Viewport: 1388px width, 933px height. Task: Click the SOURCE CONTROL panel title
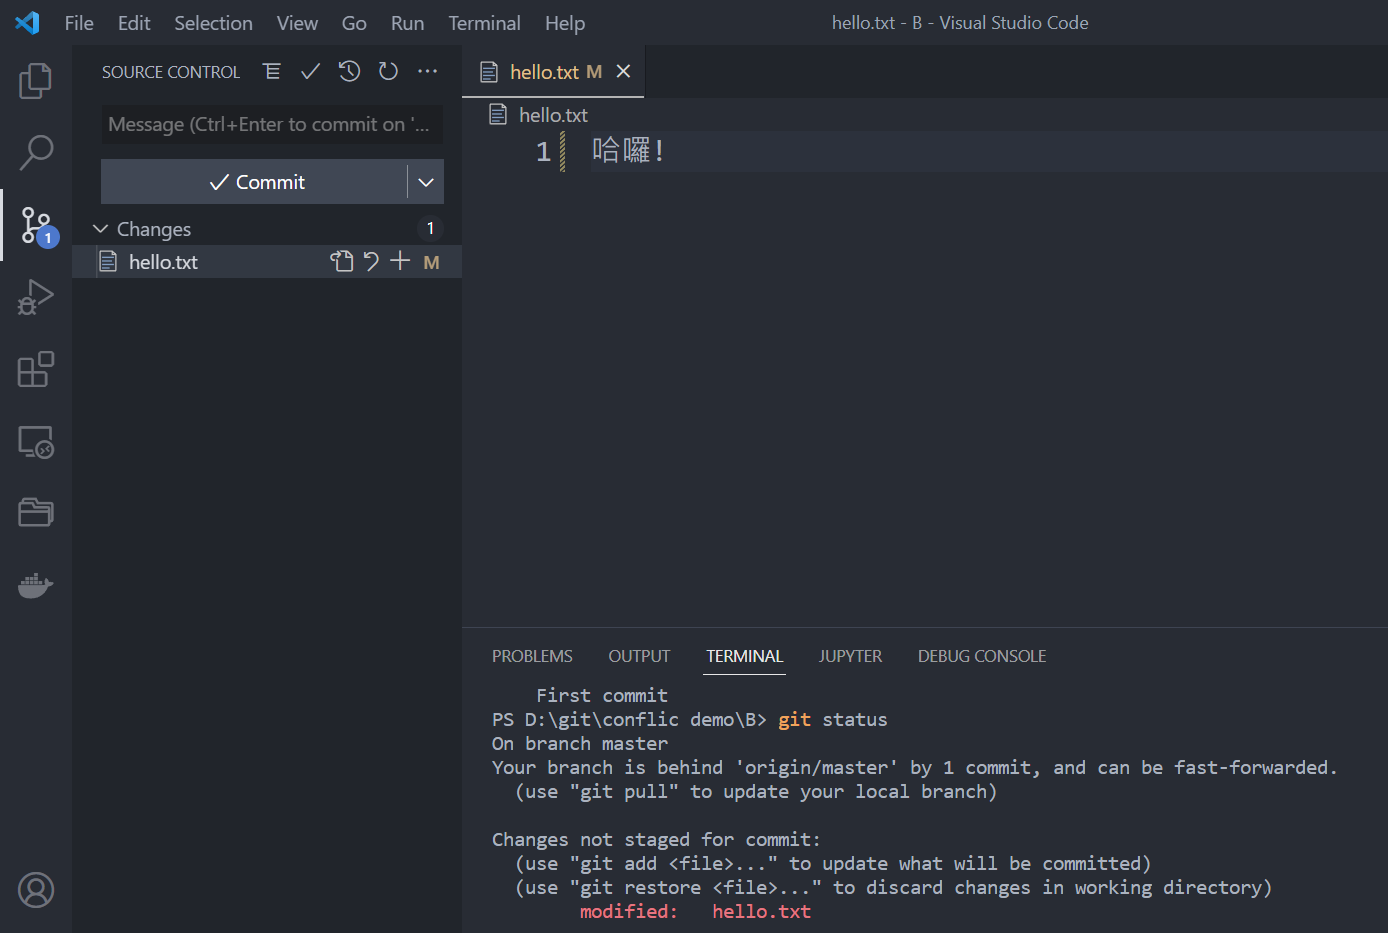pyautogui.click(x=171, y=72)
